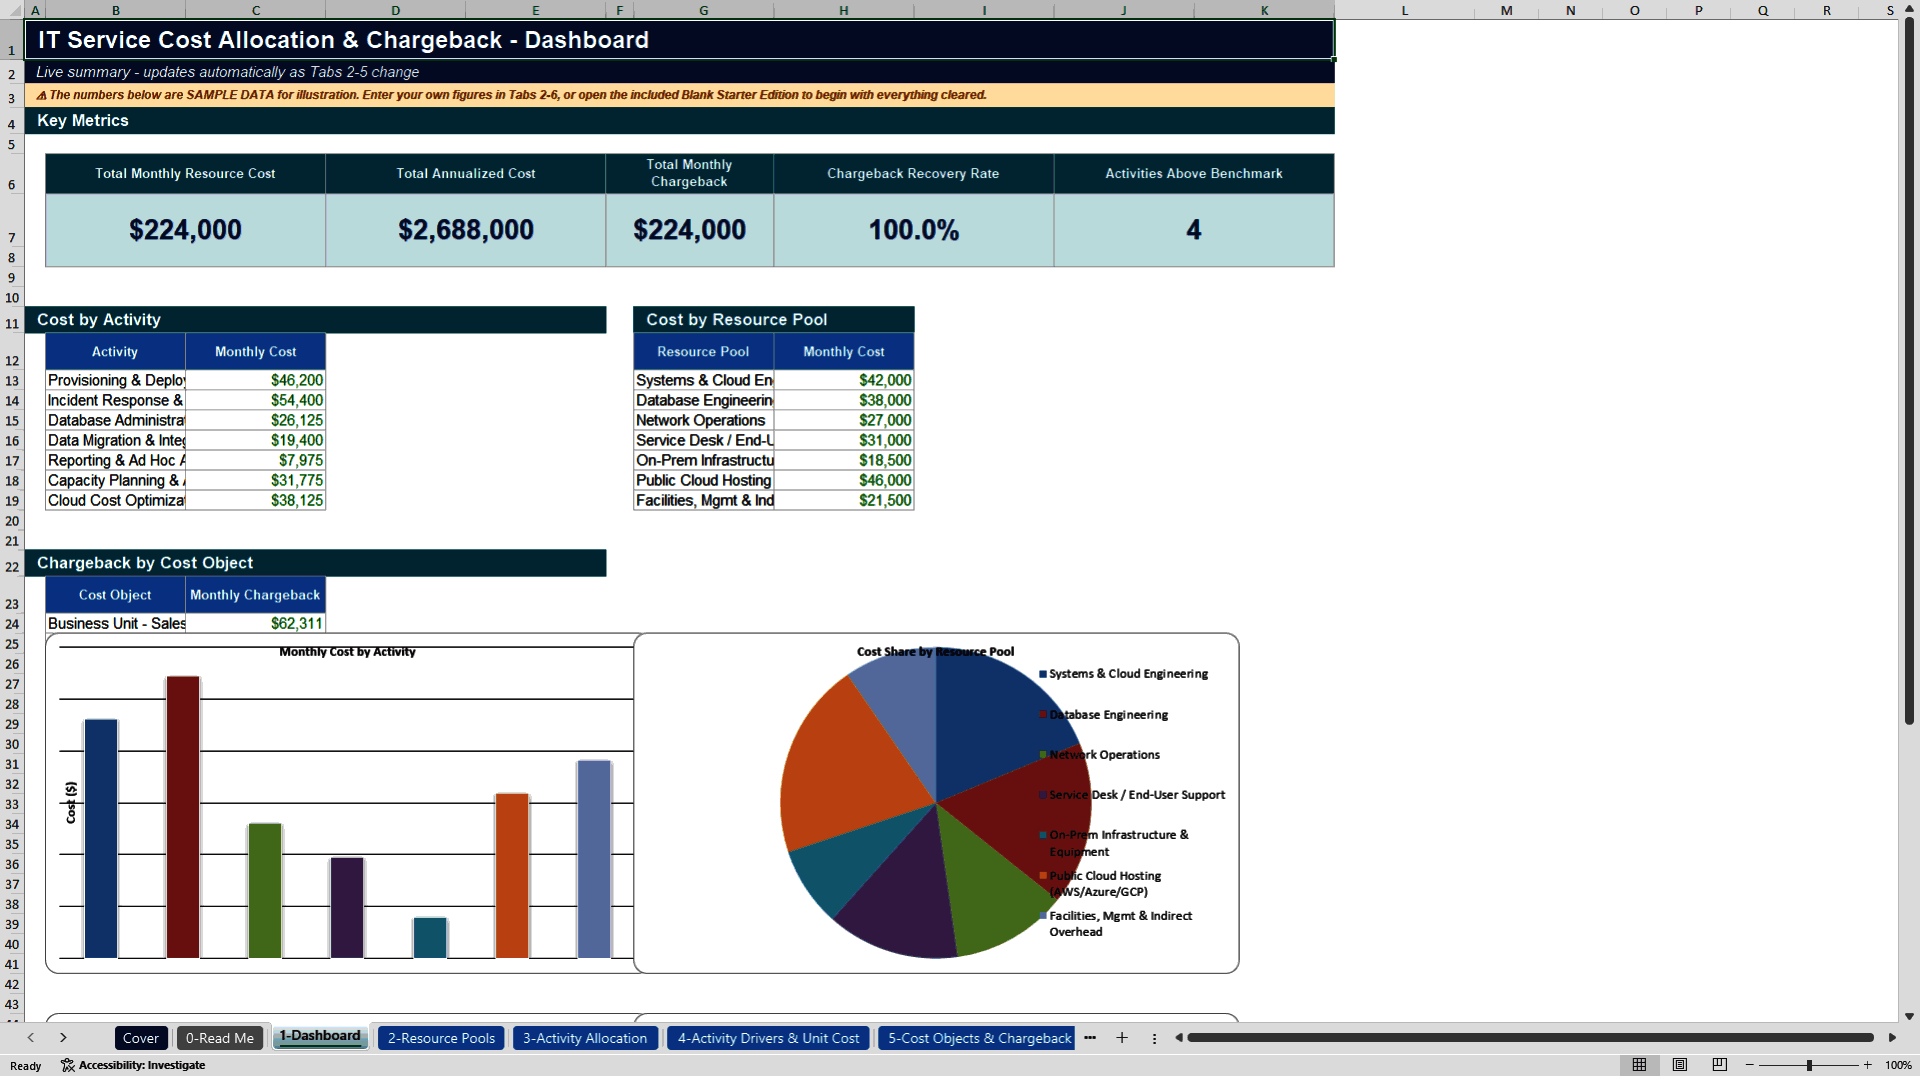The width and height of the screenshot is (1920, 1076).
Task: Click the Activities Above Benchmark value 4
Action: coord(1194,230)
